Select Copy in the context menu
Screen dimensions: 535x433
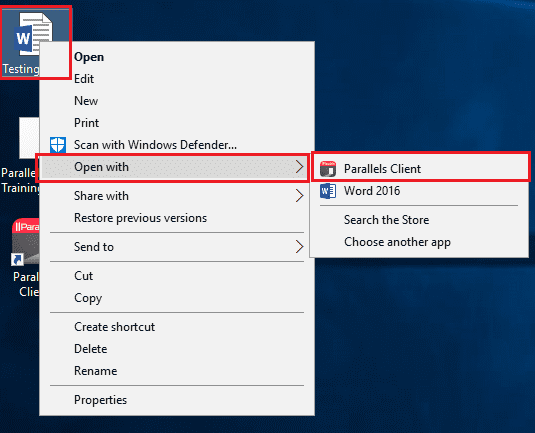coord(88,298)
